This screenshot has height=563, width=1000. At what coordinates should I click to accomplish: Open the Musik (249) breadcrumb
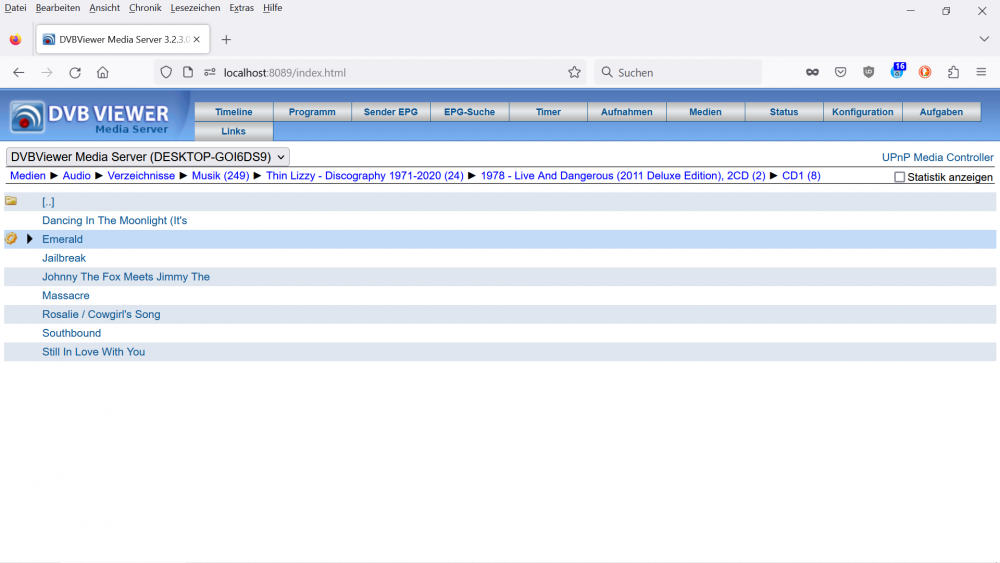point(220,175)
